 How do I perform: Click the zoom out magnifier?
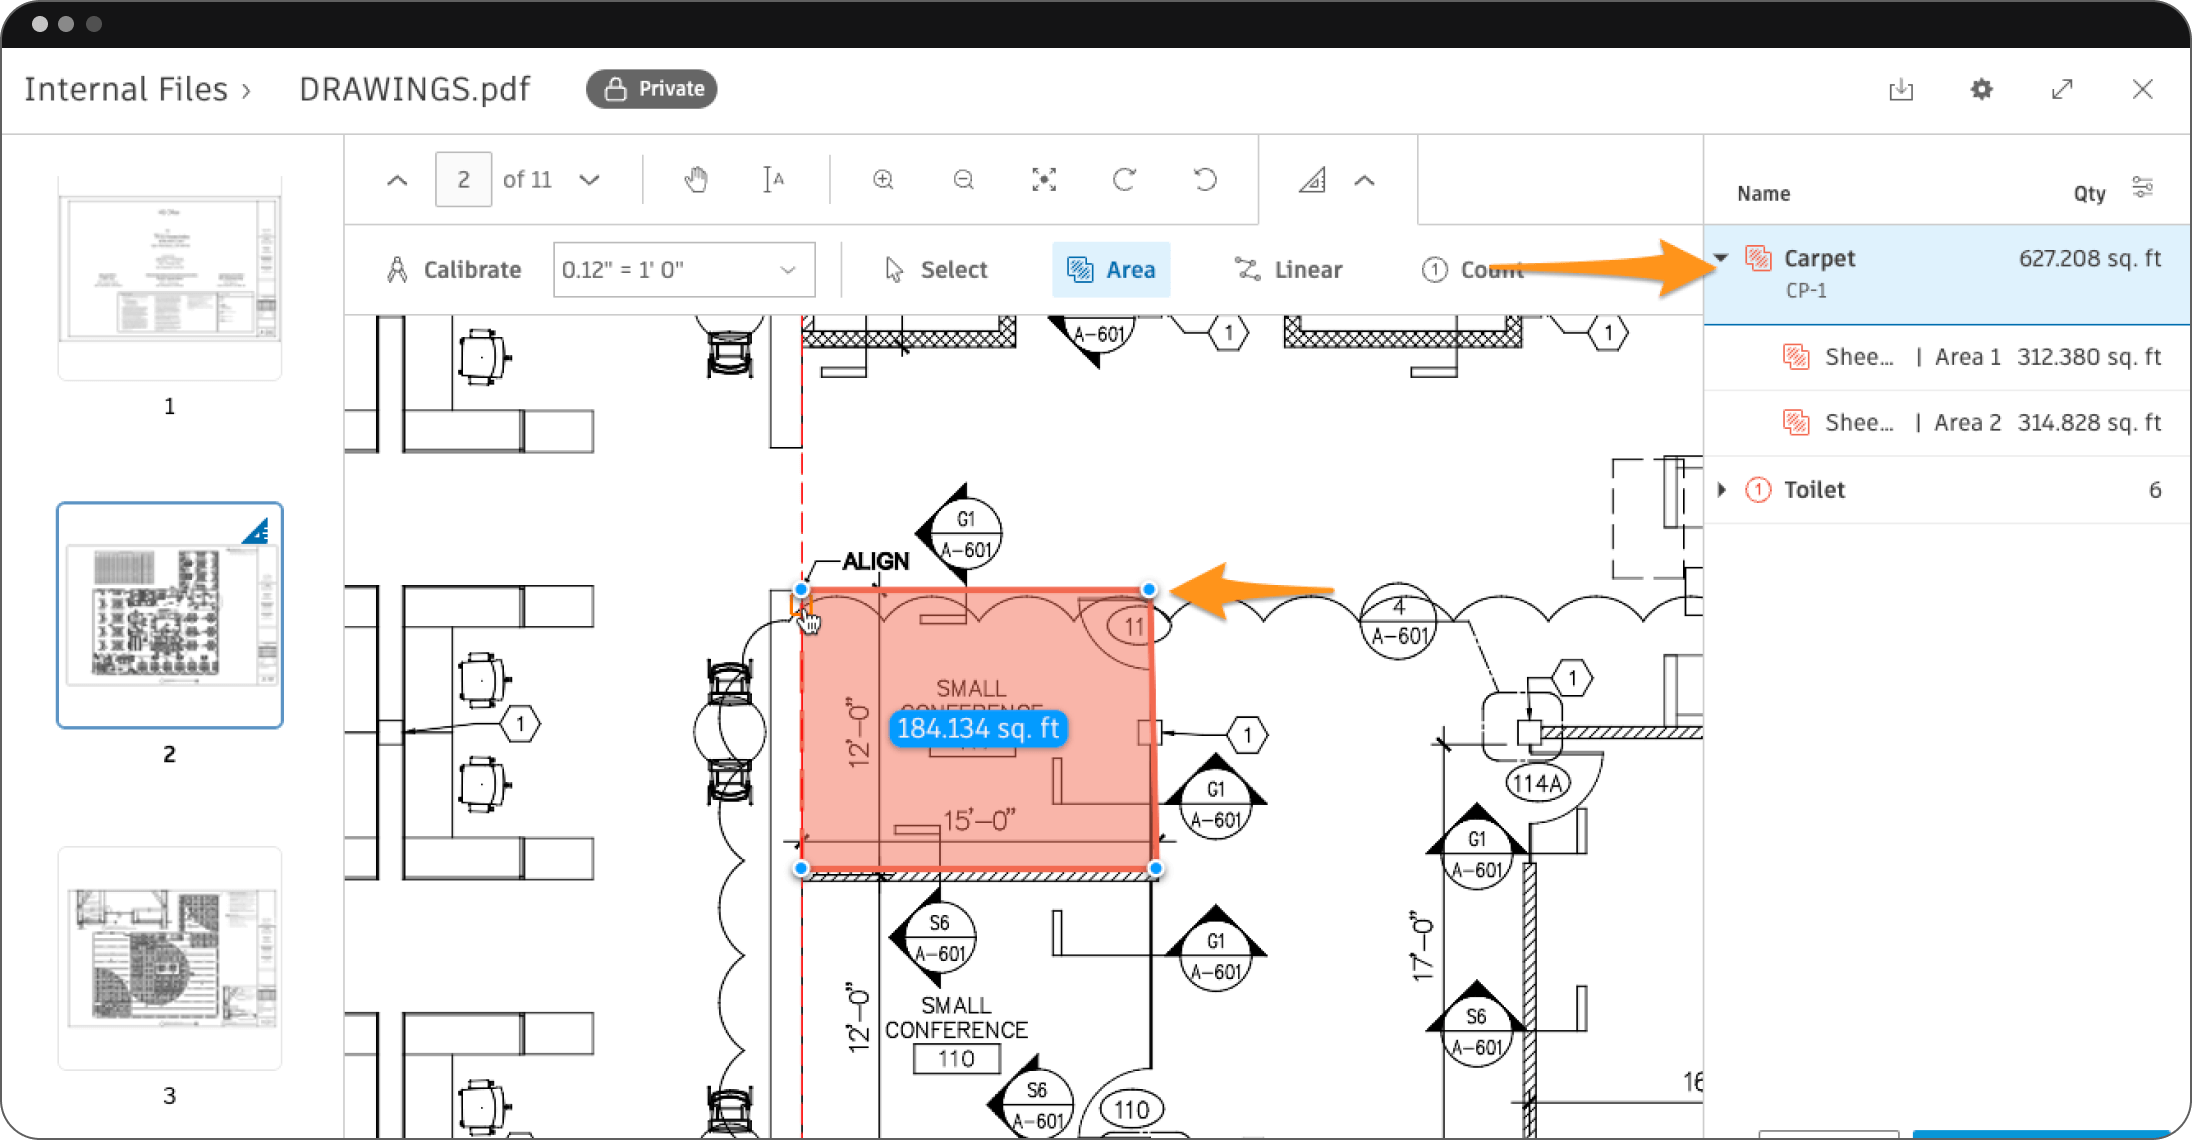[963, 180]
